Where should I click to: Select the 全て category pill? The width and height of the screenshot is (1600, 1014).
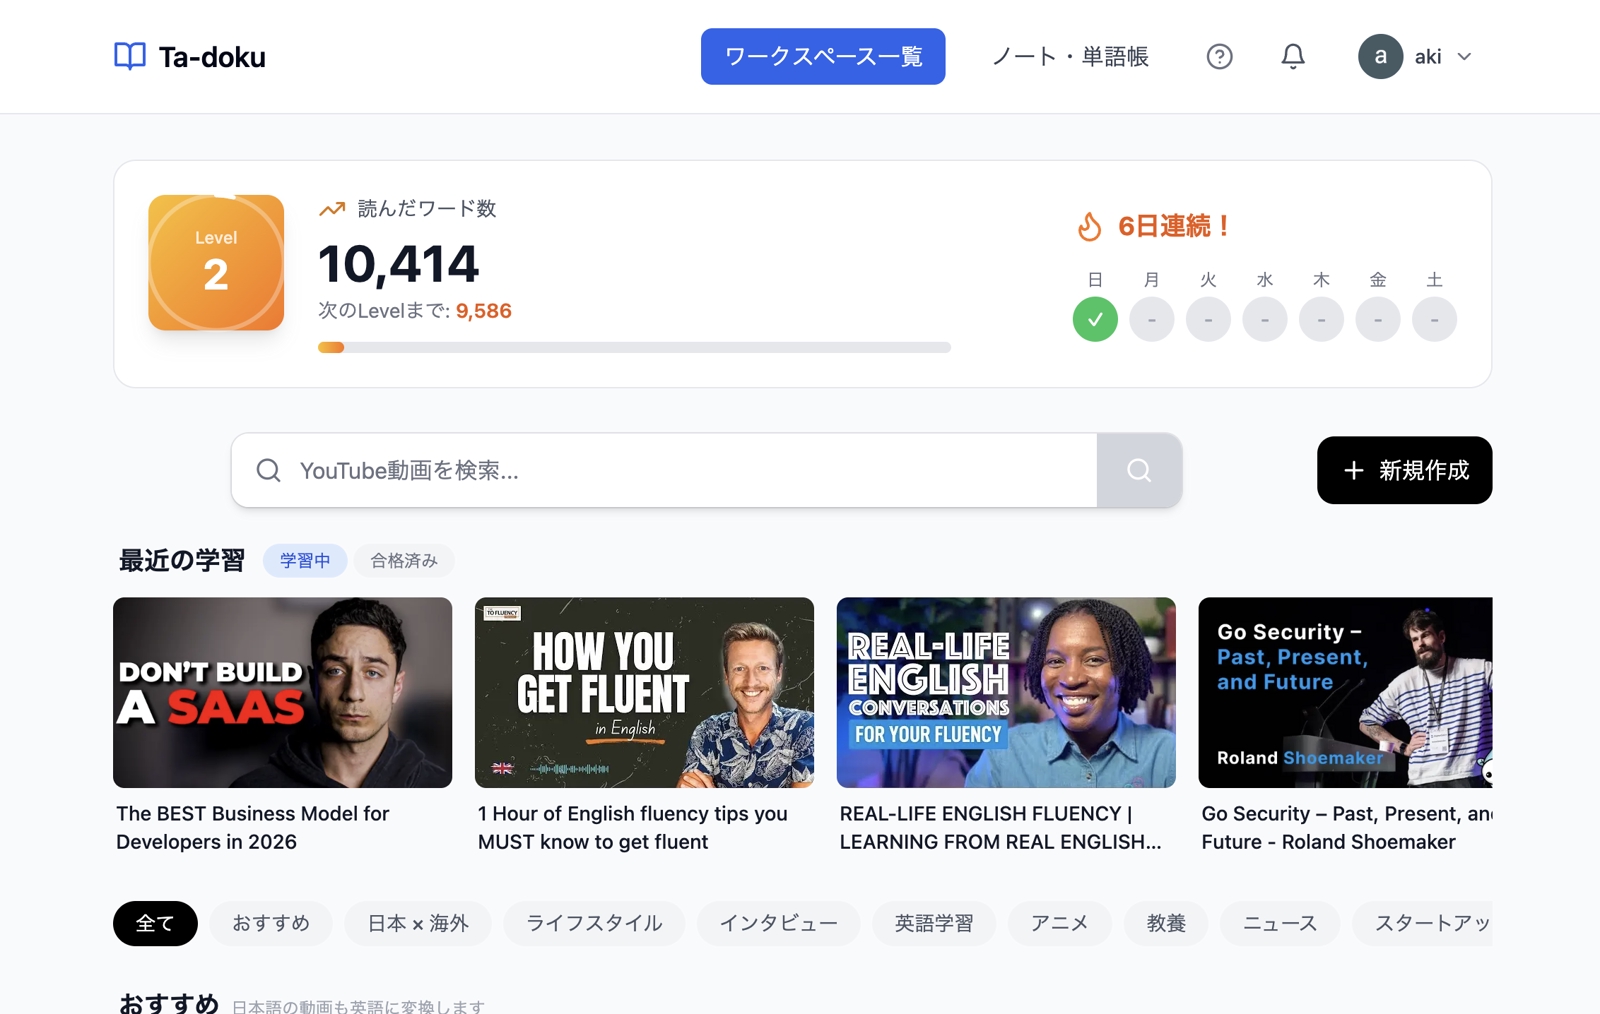click(x=155, y=923)
